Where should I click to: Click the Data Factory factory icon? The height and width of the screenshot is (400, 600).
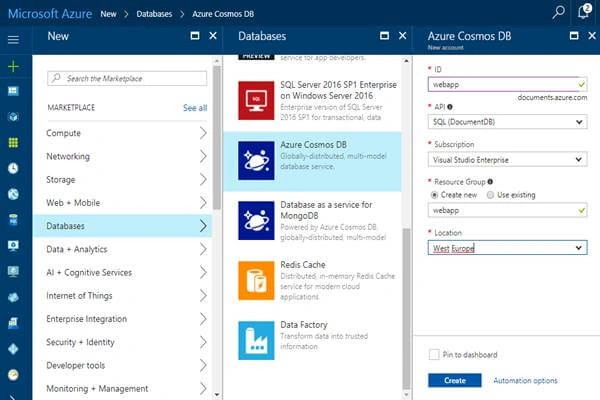click(x=256, y=341)
